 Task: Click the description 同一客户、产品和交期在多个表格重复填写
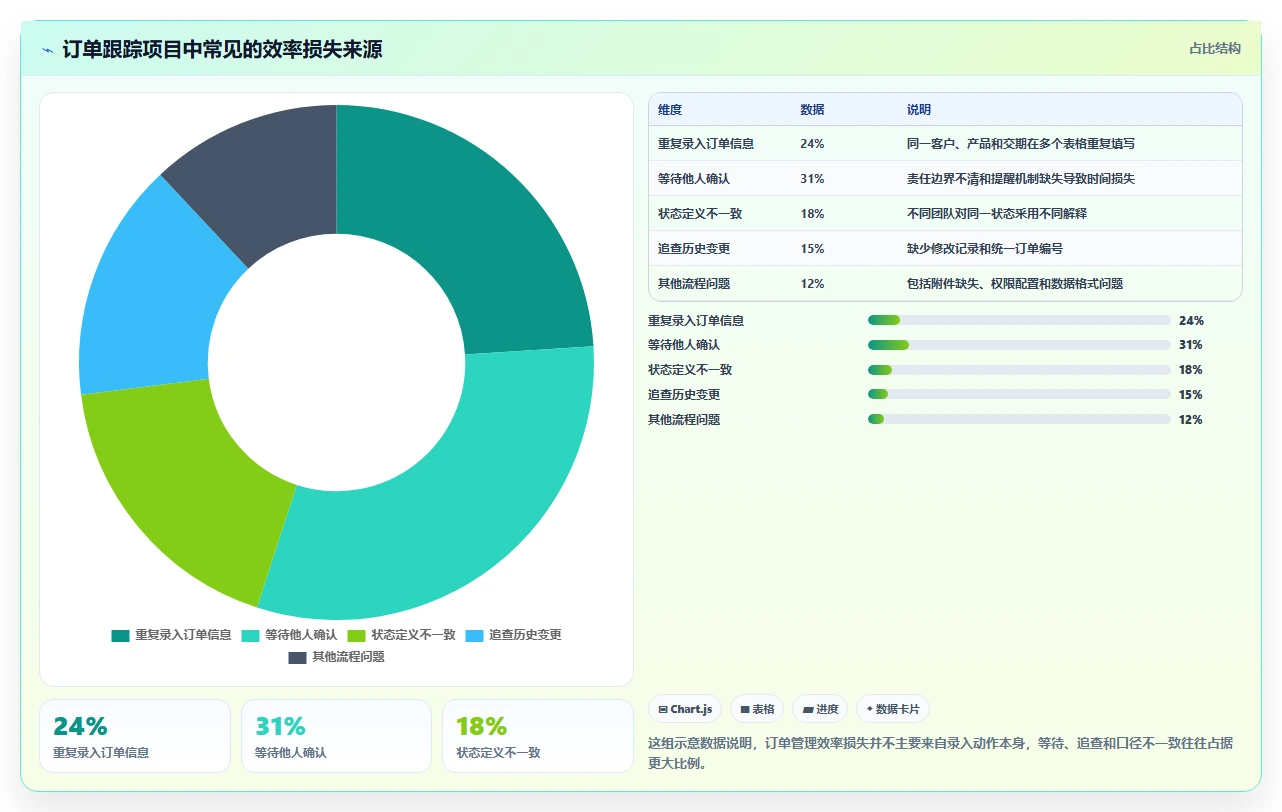(1021, 144)
